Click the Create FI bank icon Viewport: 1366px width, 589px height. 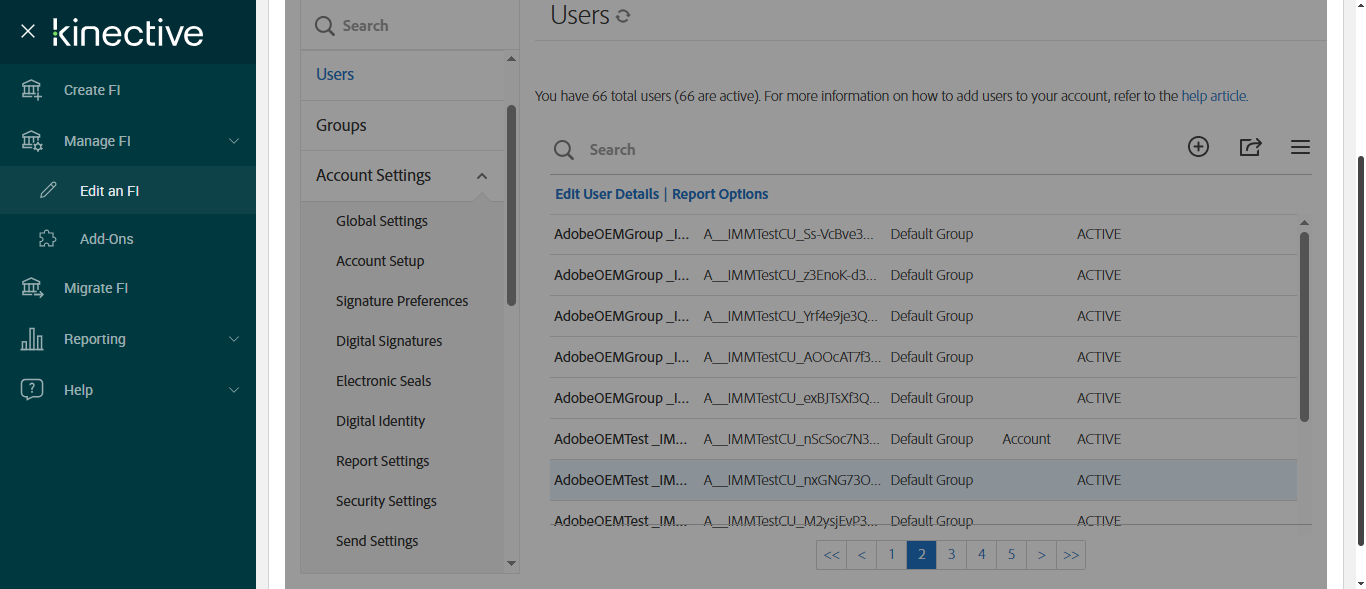pos(32,90)
